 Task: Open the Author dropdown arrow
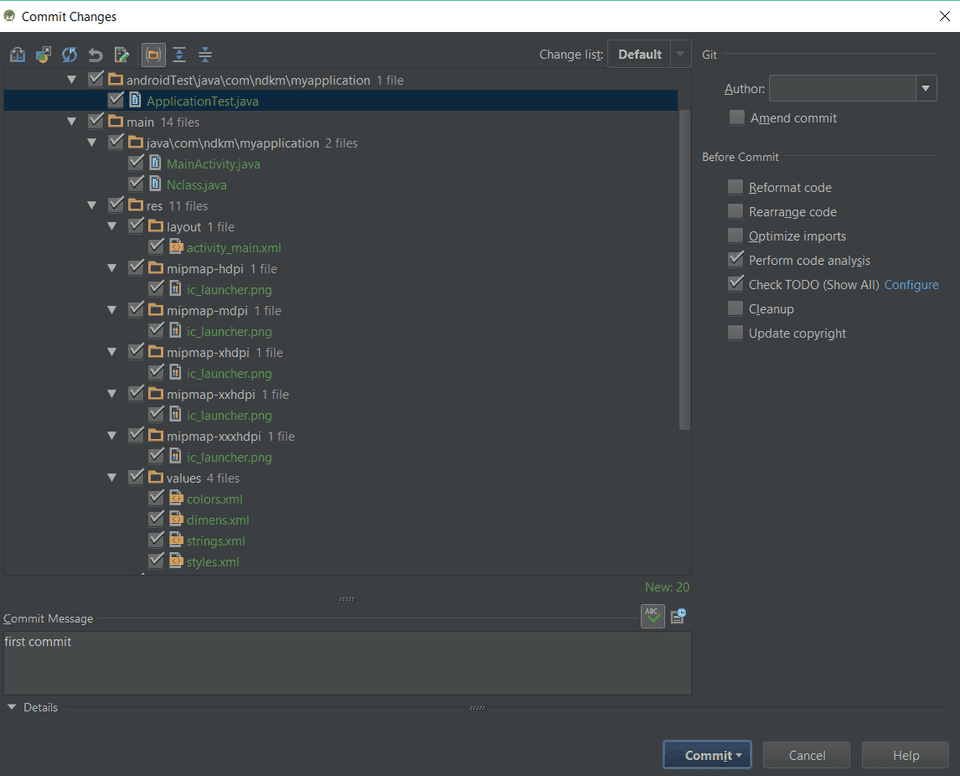point(926,88)
